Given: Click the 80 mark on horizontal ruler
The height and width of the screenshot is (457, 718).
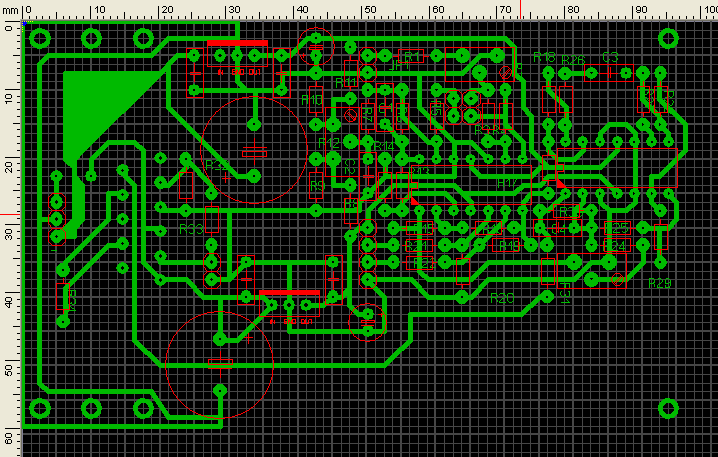Looking at the screenshot, I should 573,10.
